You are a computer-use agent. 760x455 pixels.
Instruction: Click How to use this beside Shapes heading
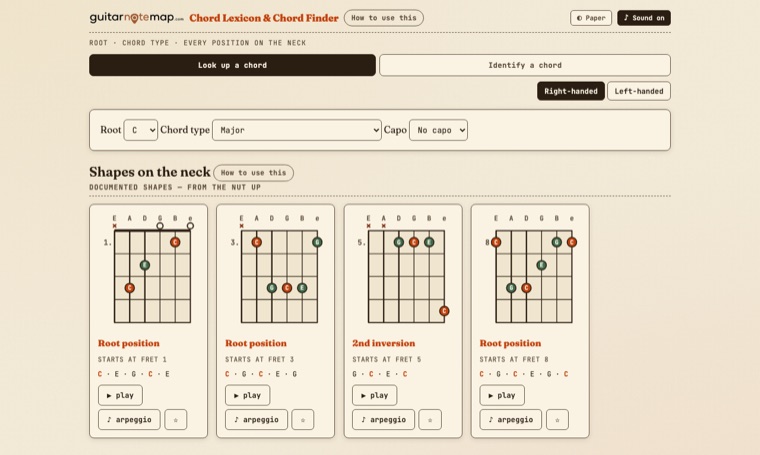(253, 173)
